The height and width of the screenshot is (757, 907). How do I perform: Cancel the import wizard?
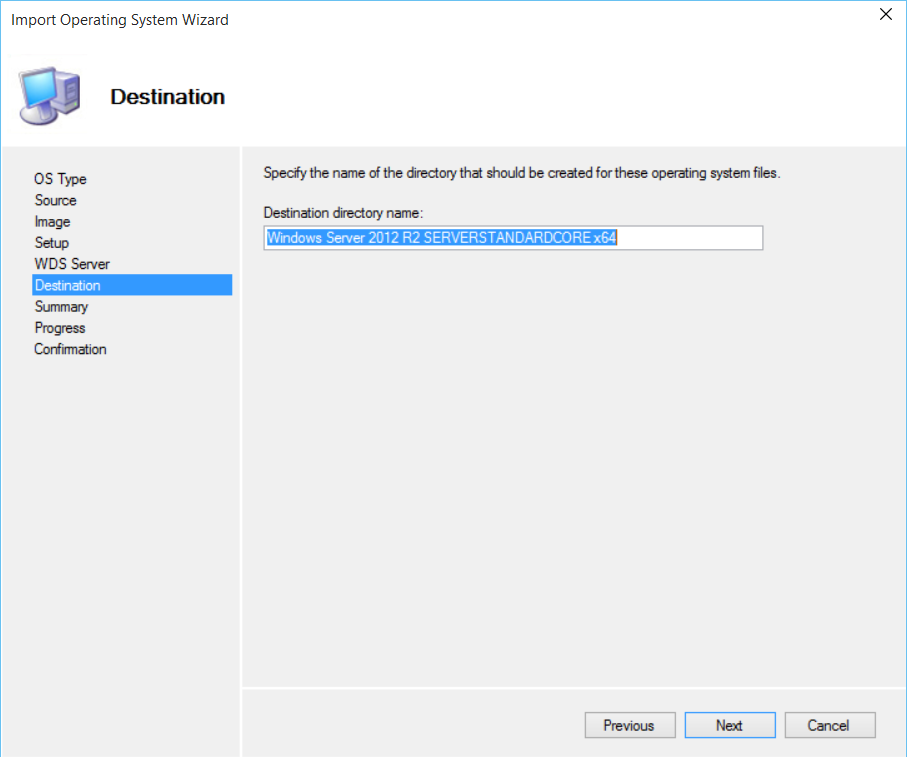(829, 725)
